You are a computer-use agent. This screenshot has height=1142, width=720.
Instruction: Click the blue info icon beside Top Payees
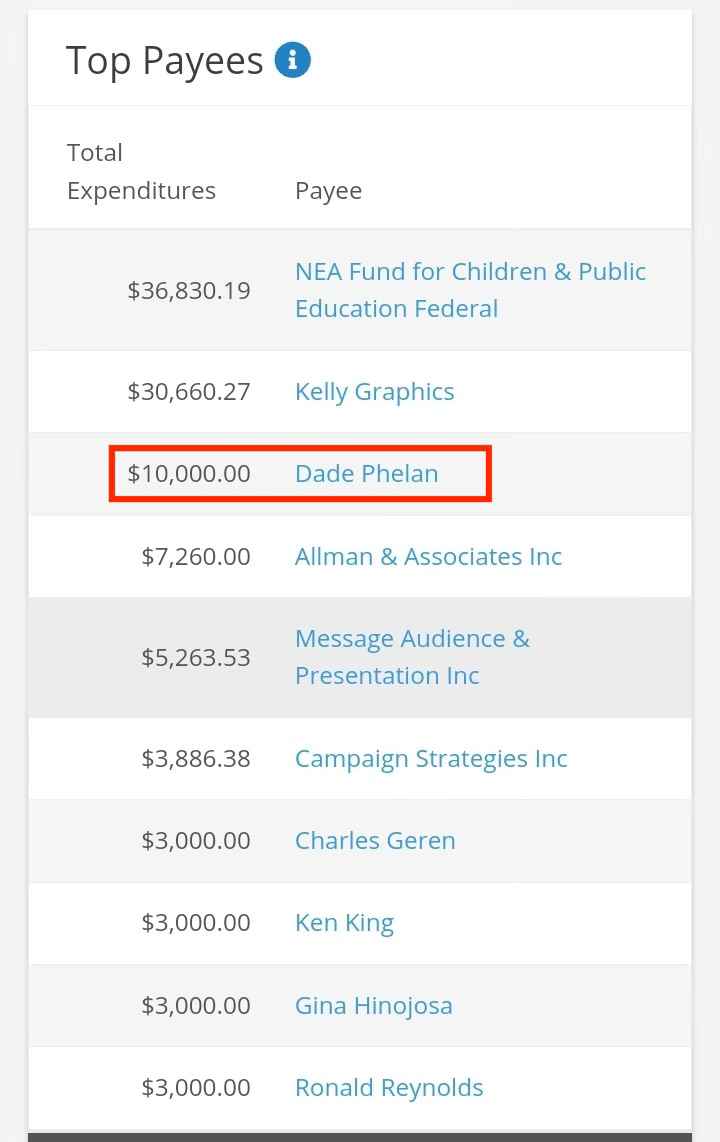(293, 60)
